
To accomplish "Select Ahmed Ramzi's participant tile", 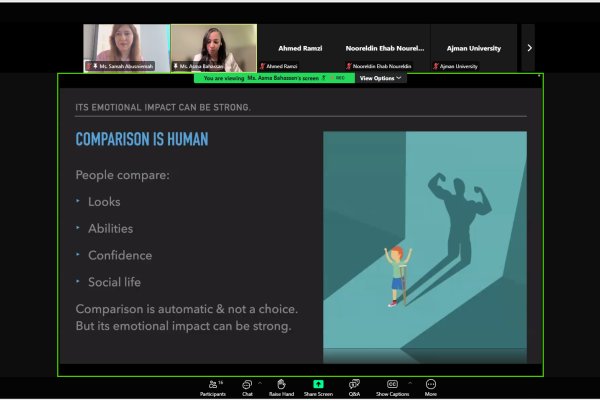I will click(x=300, y=47).
